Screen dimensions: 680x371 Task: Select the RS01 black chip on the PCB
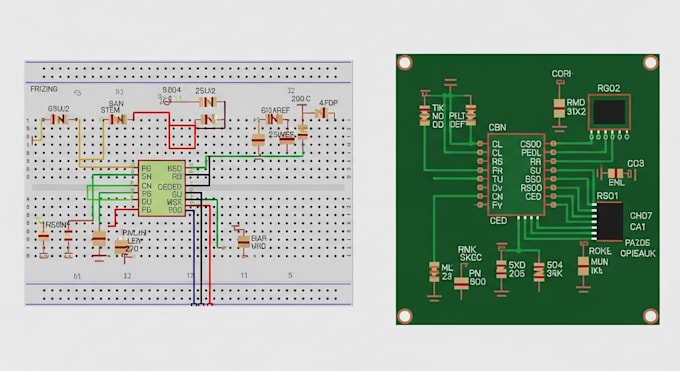coord(609,221)
